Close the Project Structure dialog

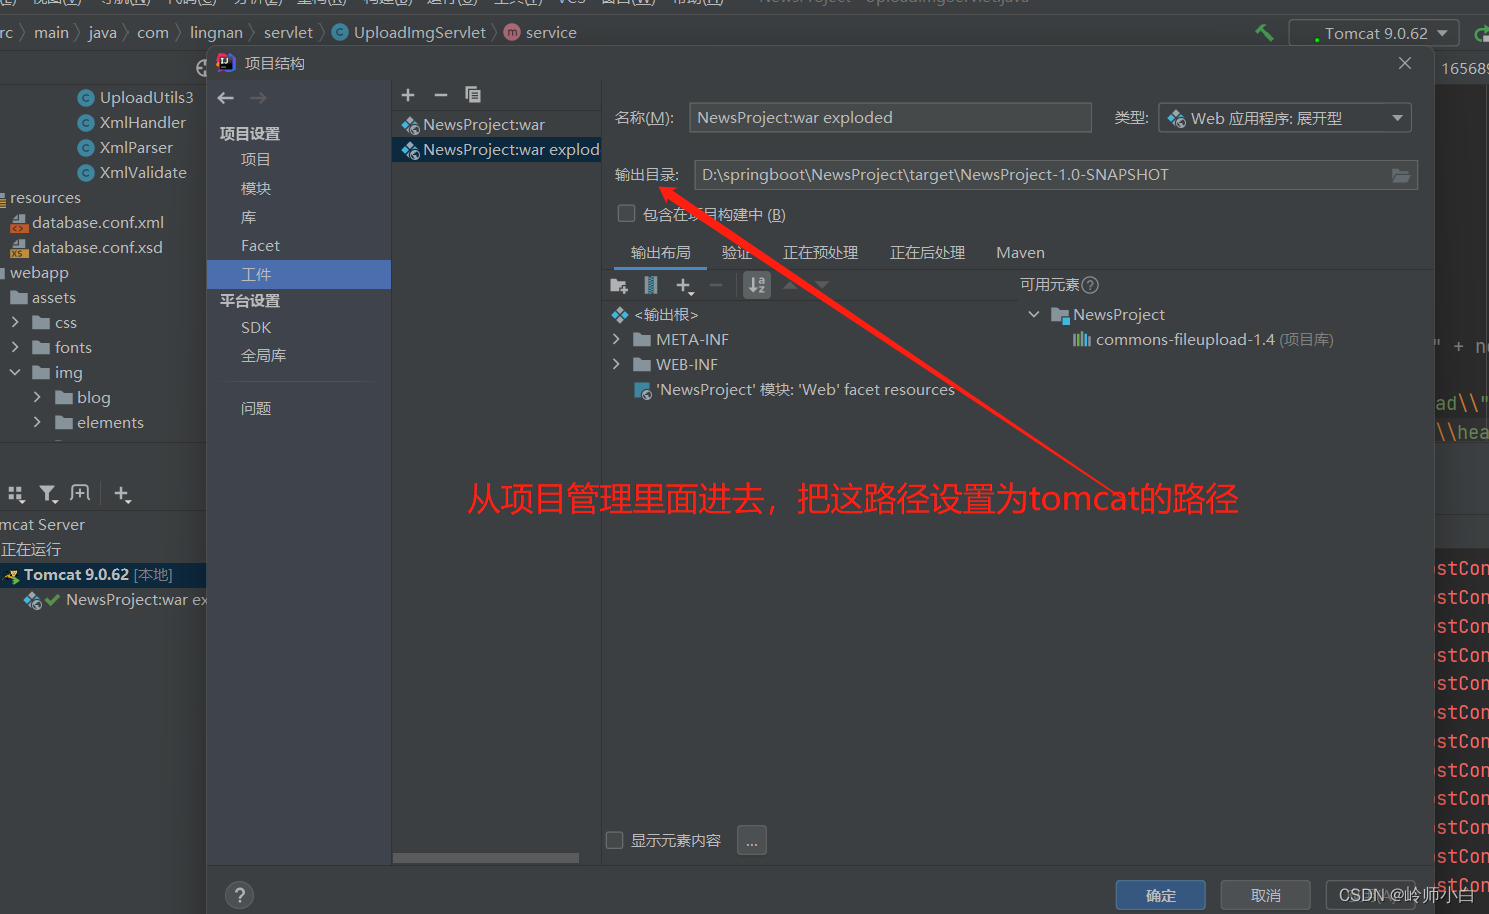point(1405,63)
